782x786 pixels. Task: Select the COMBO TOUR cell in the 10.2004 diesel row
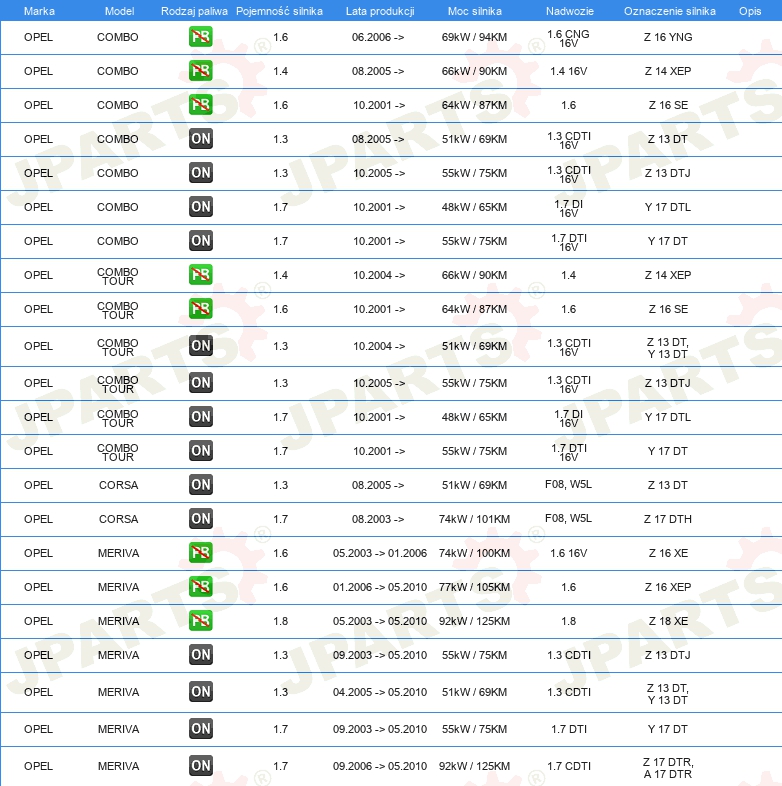[x=118, y=347]
